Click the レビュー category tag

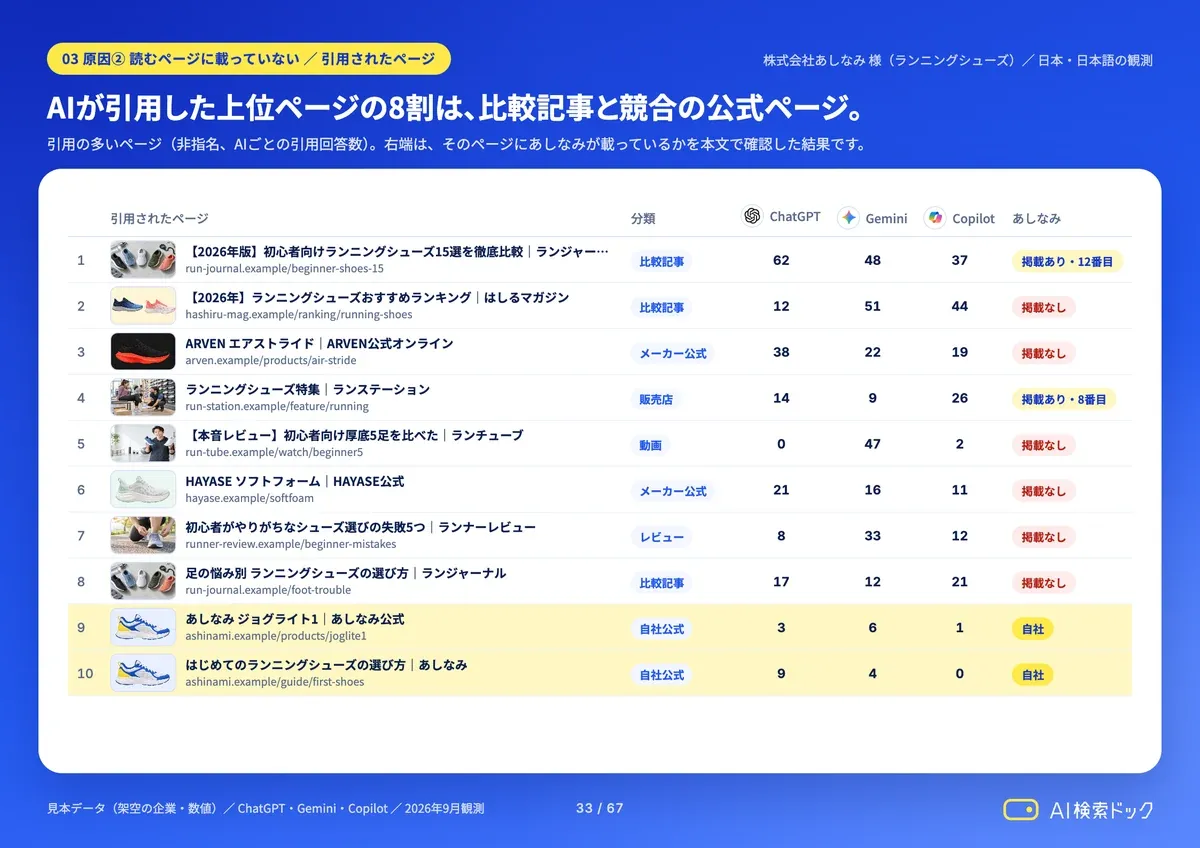662,538
